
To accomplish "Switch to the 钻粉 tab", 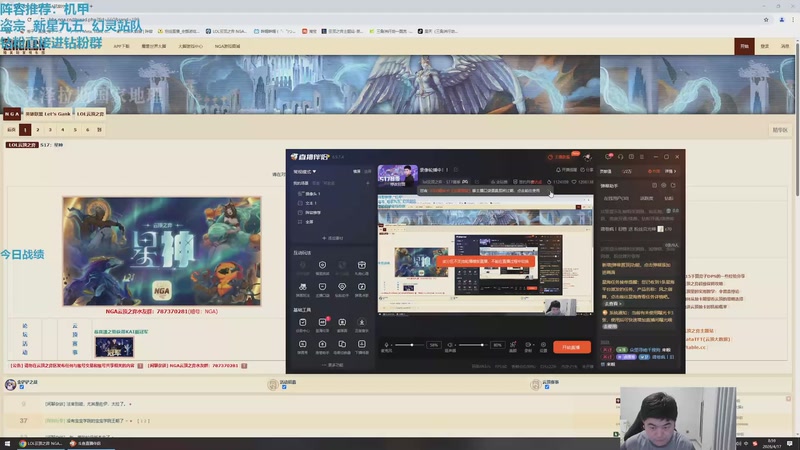I will 668,198.
